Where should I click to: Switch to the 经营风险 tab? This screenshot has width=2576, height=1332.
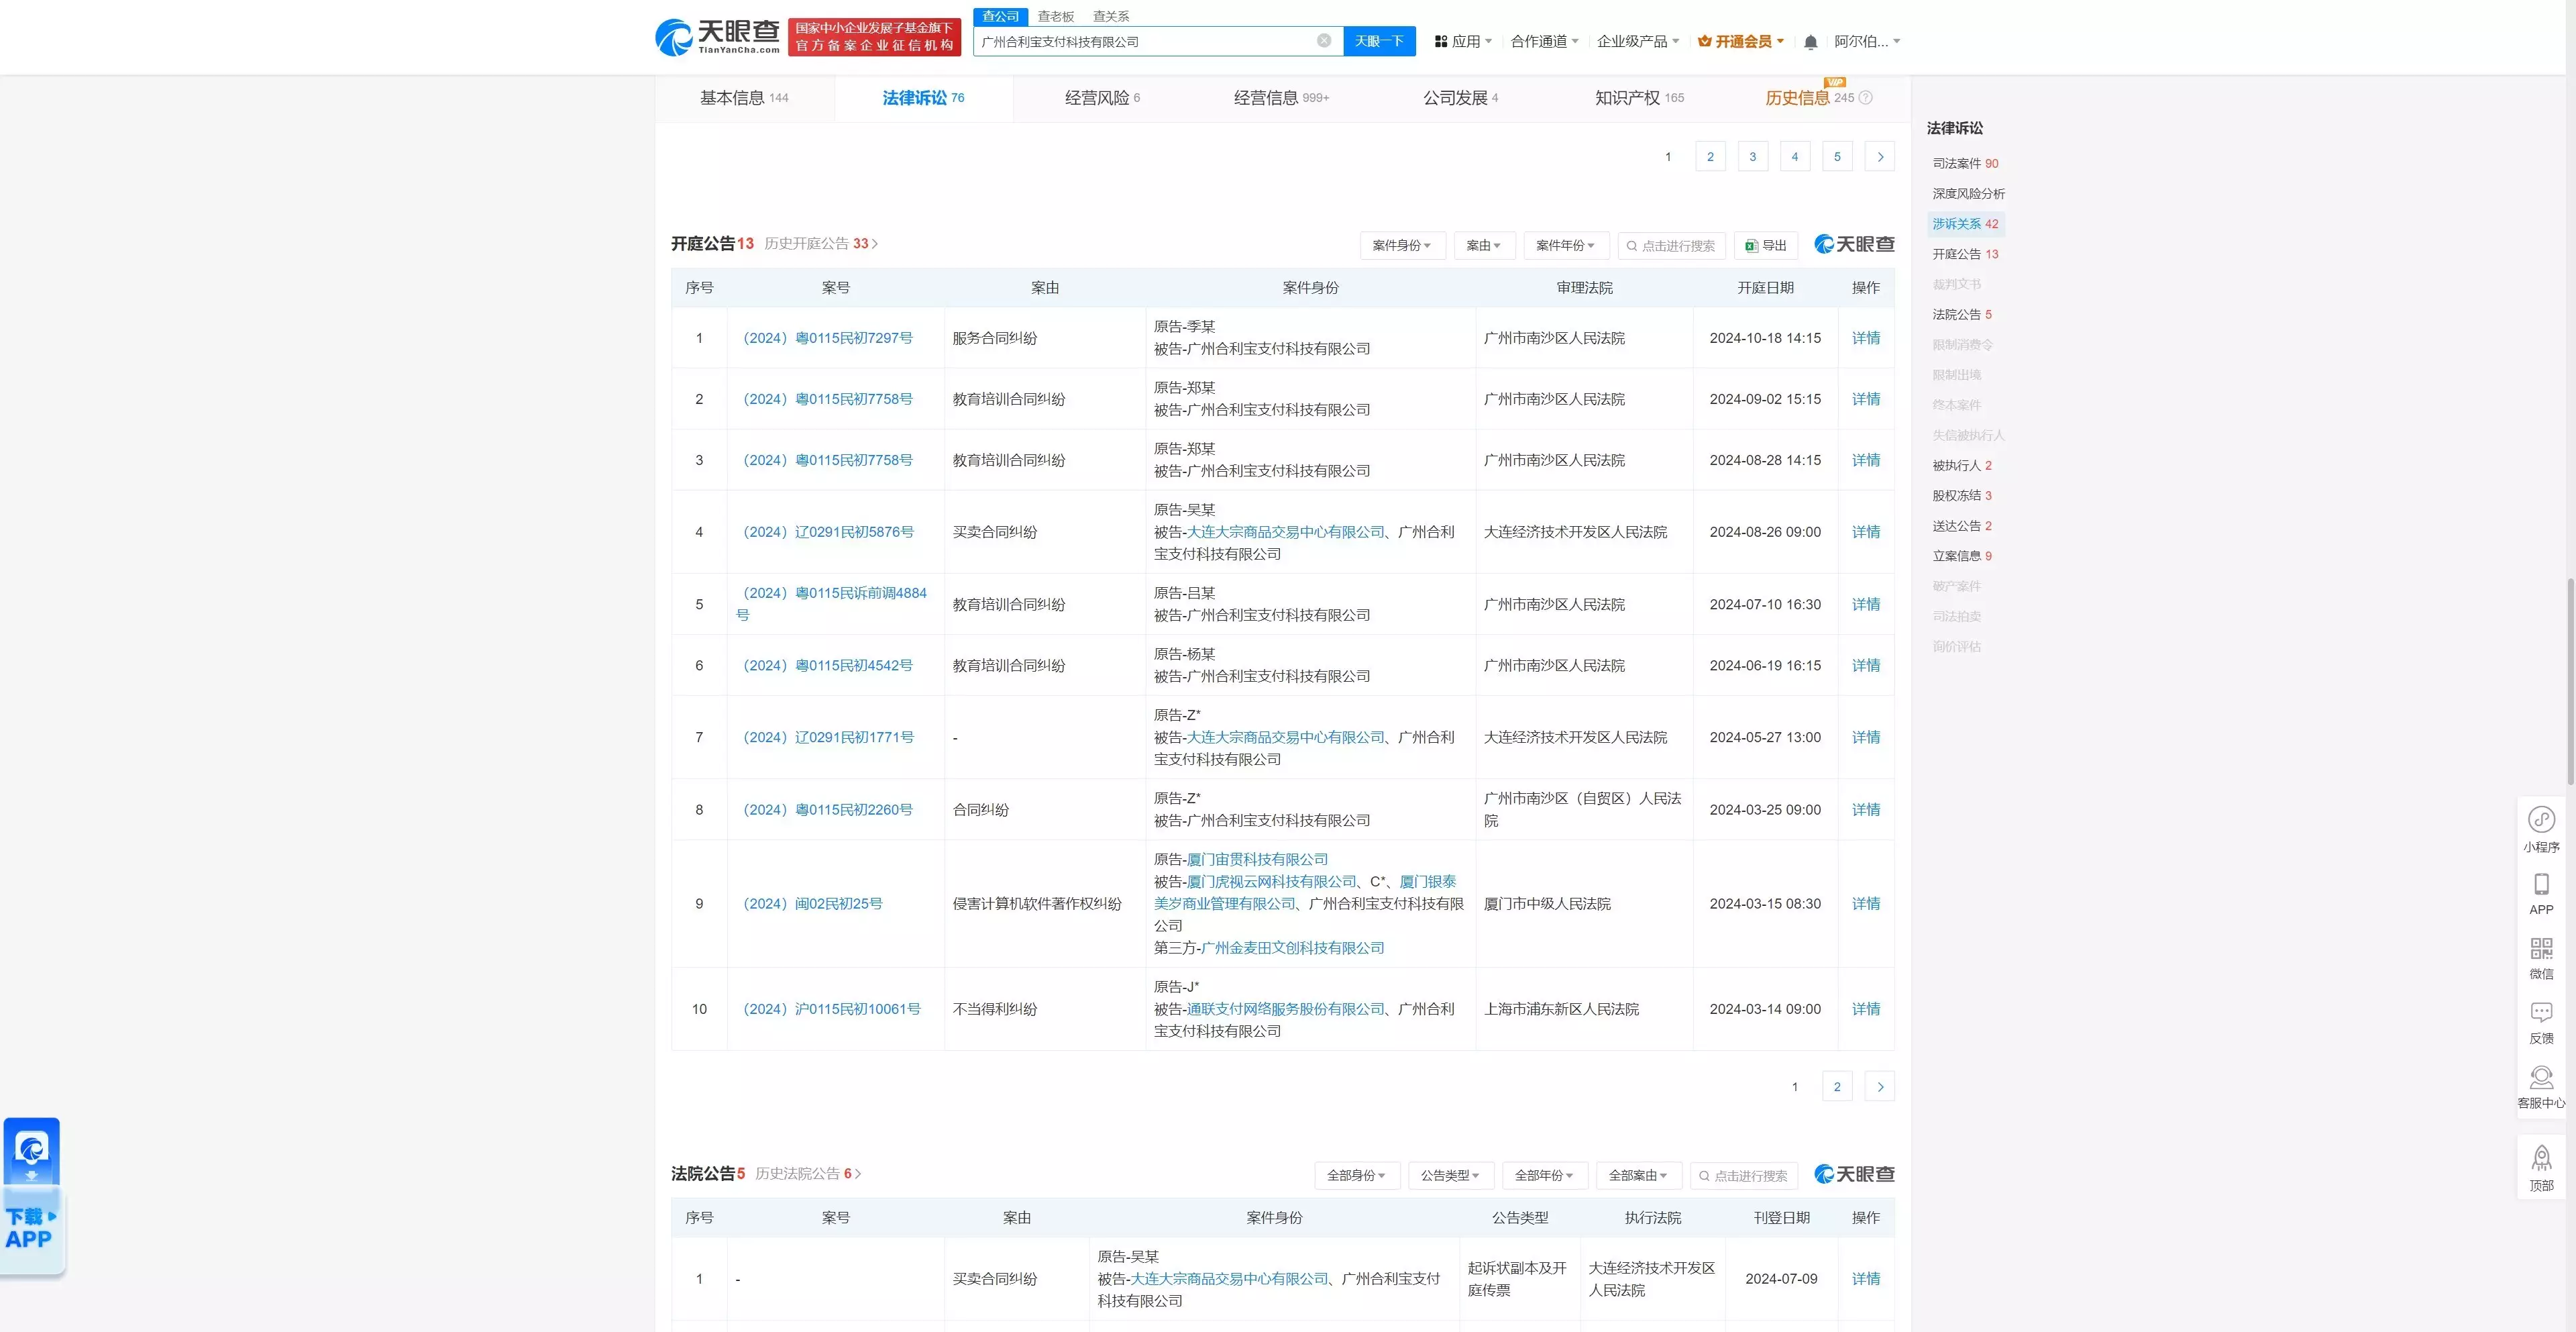point(1102,98)
